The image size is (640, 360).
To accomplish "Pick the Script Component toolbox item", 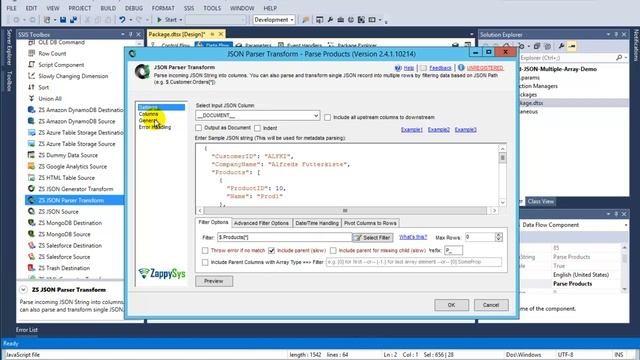I will point(61,65).
